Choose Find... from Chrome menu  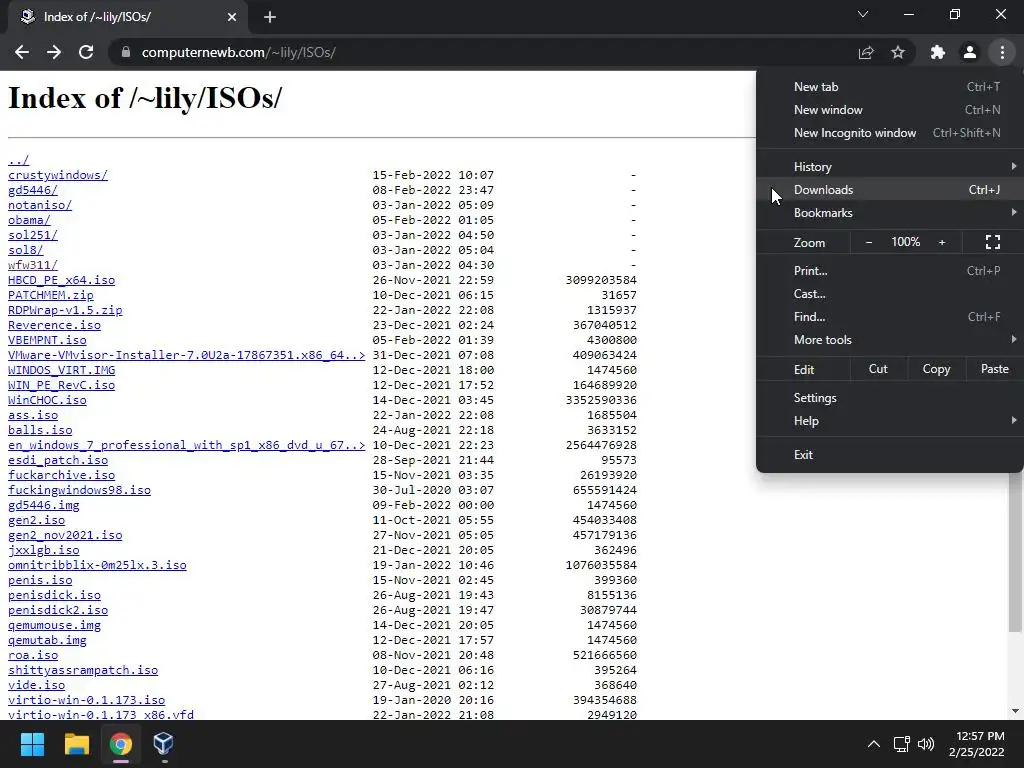(889, 317)
